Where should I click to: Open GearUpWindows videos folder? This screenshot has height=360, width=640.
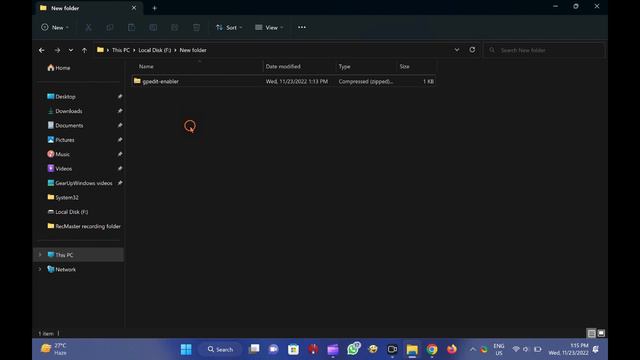point(80,183)
